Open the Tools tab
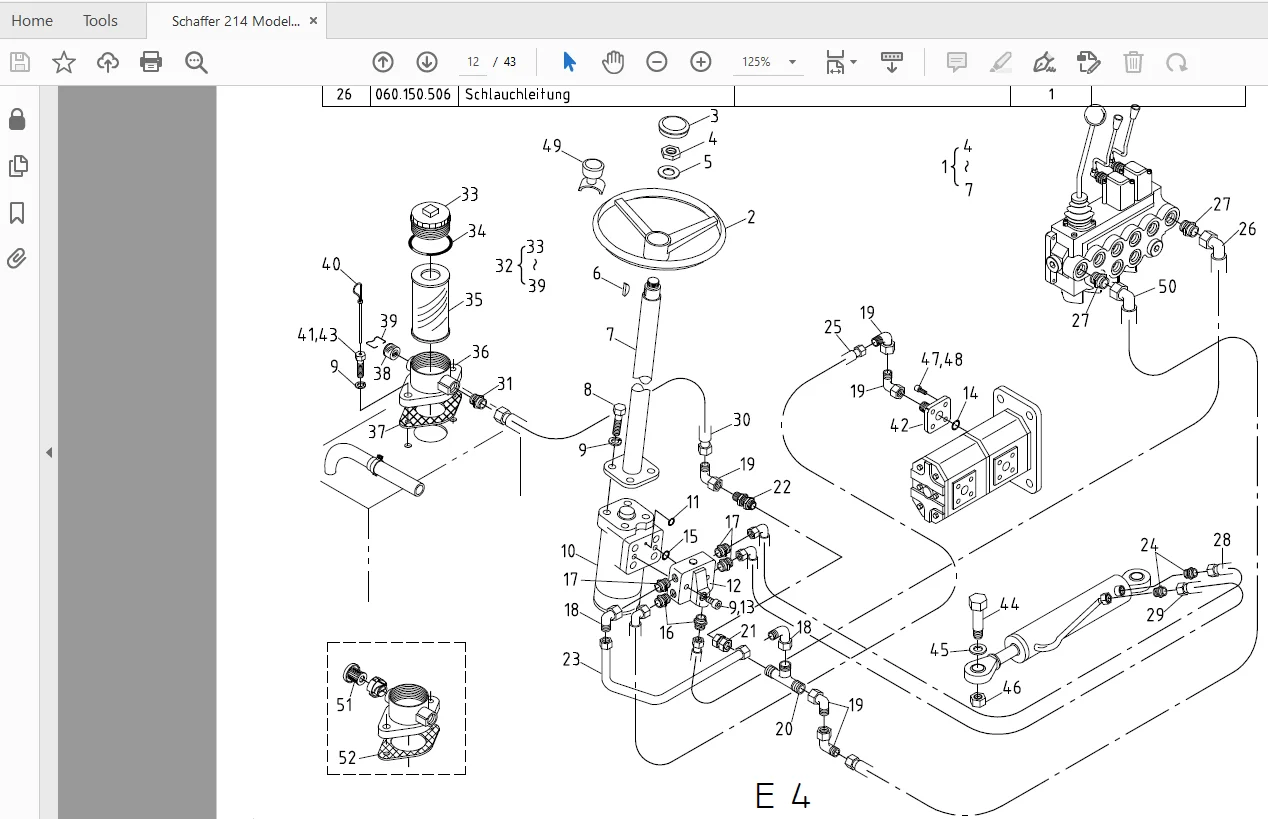Image resolution: width=1268 pixels, height=819 pixels. click(x=100, y=20)
